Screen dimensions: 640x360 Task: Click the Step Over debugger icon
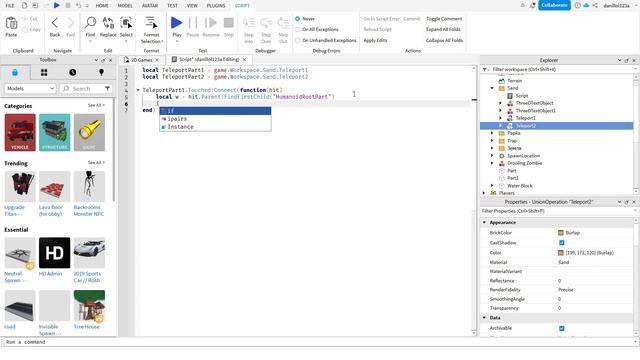click(x=266, y=23)
